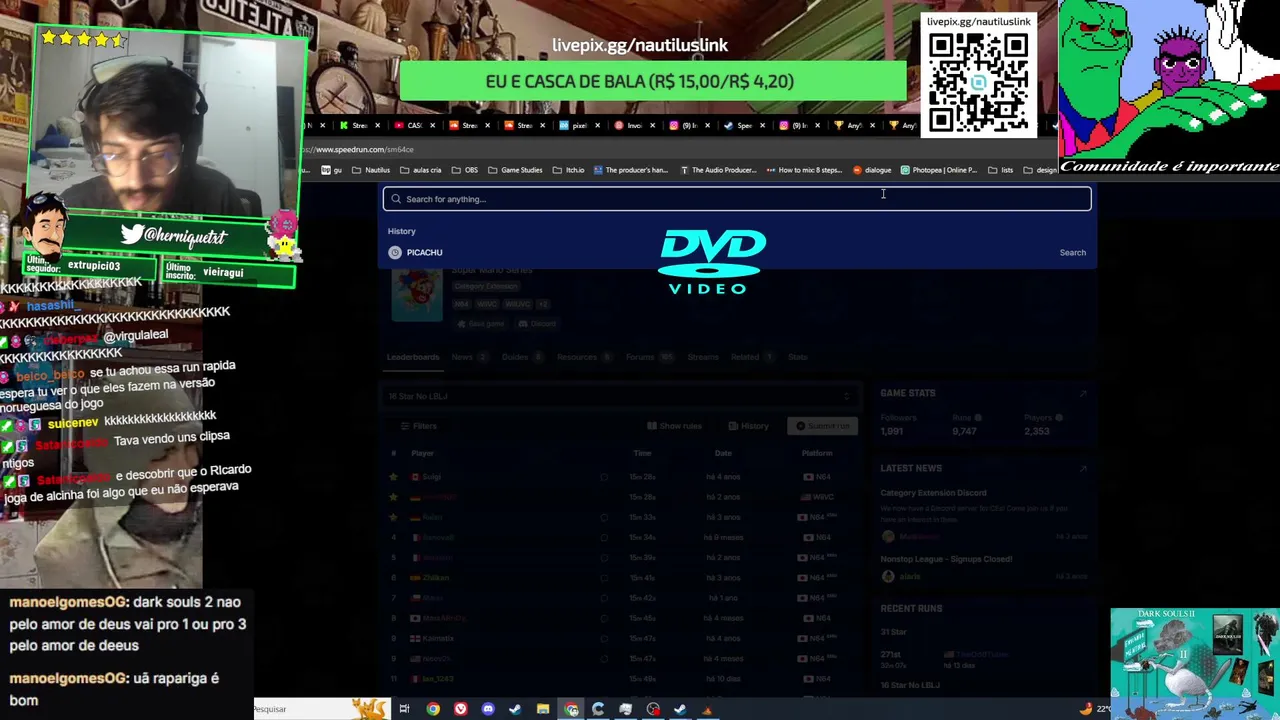Open File Explorer from the taskbar
The image size is (1280, 720).
[x=543, y=709]
